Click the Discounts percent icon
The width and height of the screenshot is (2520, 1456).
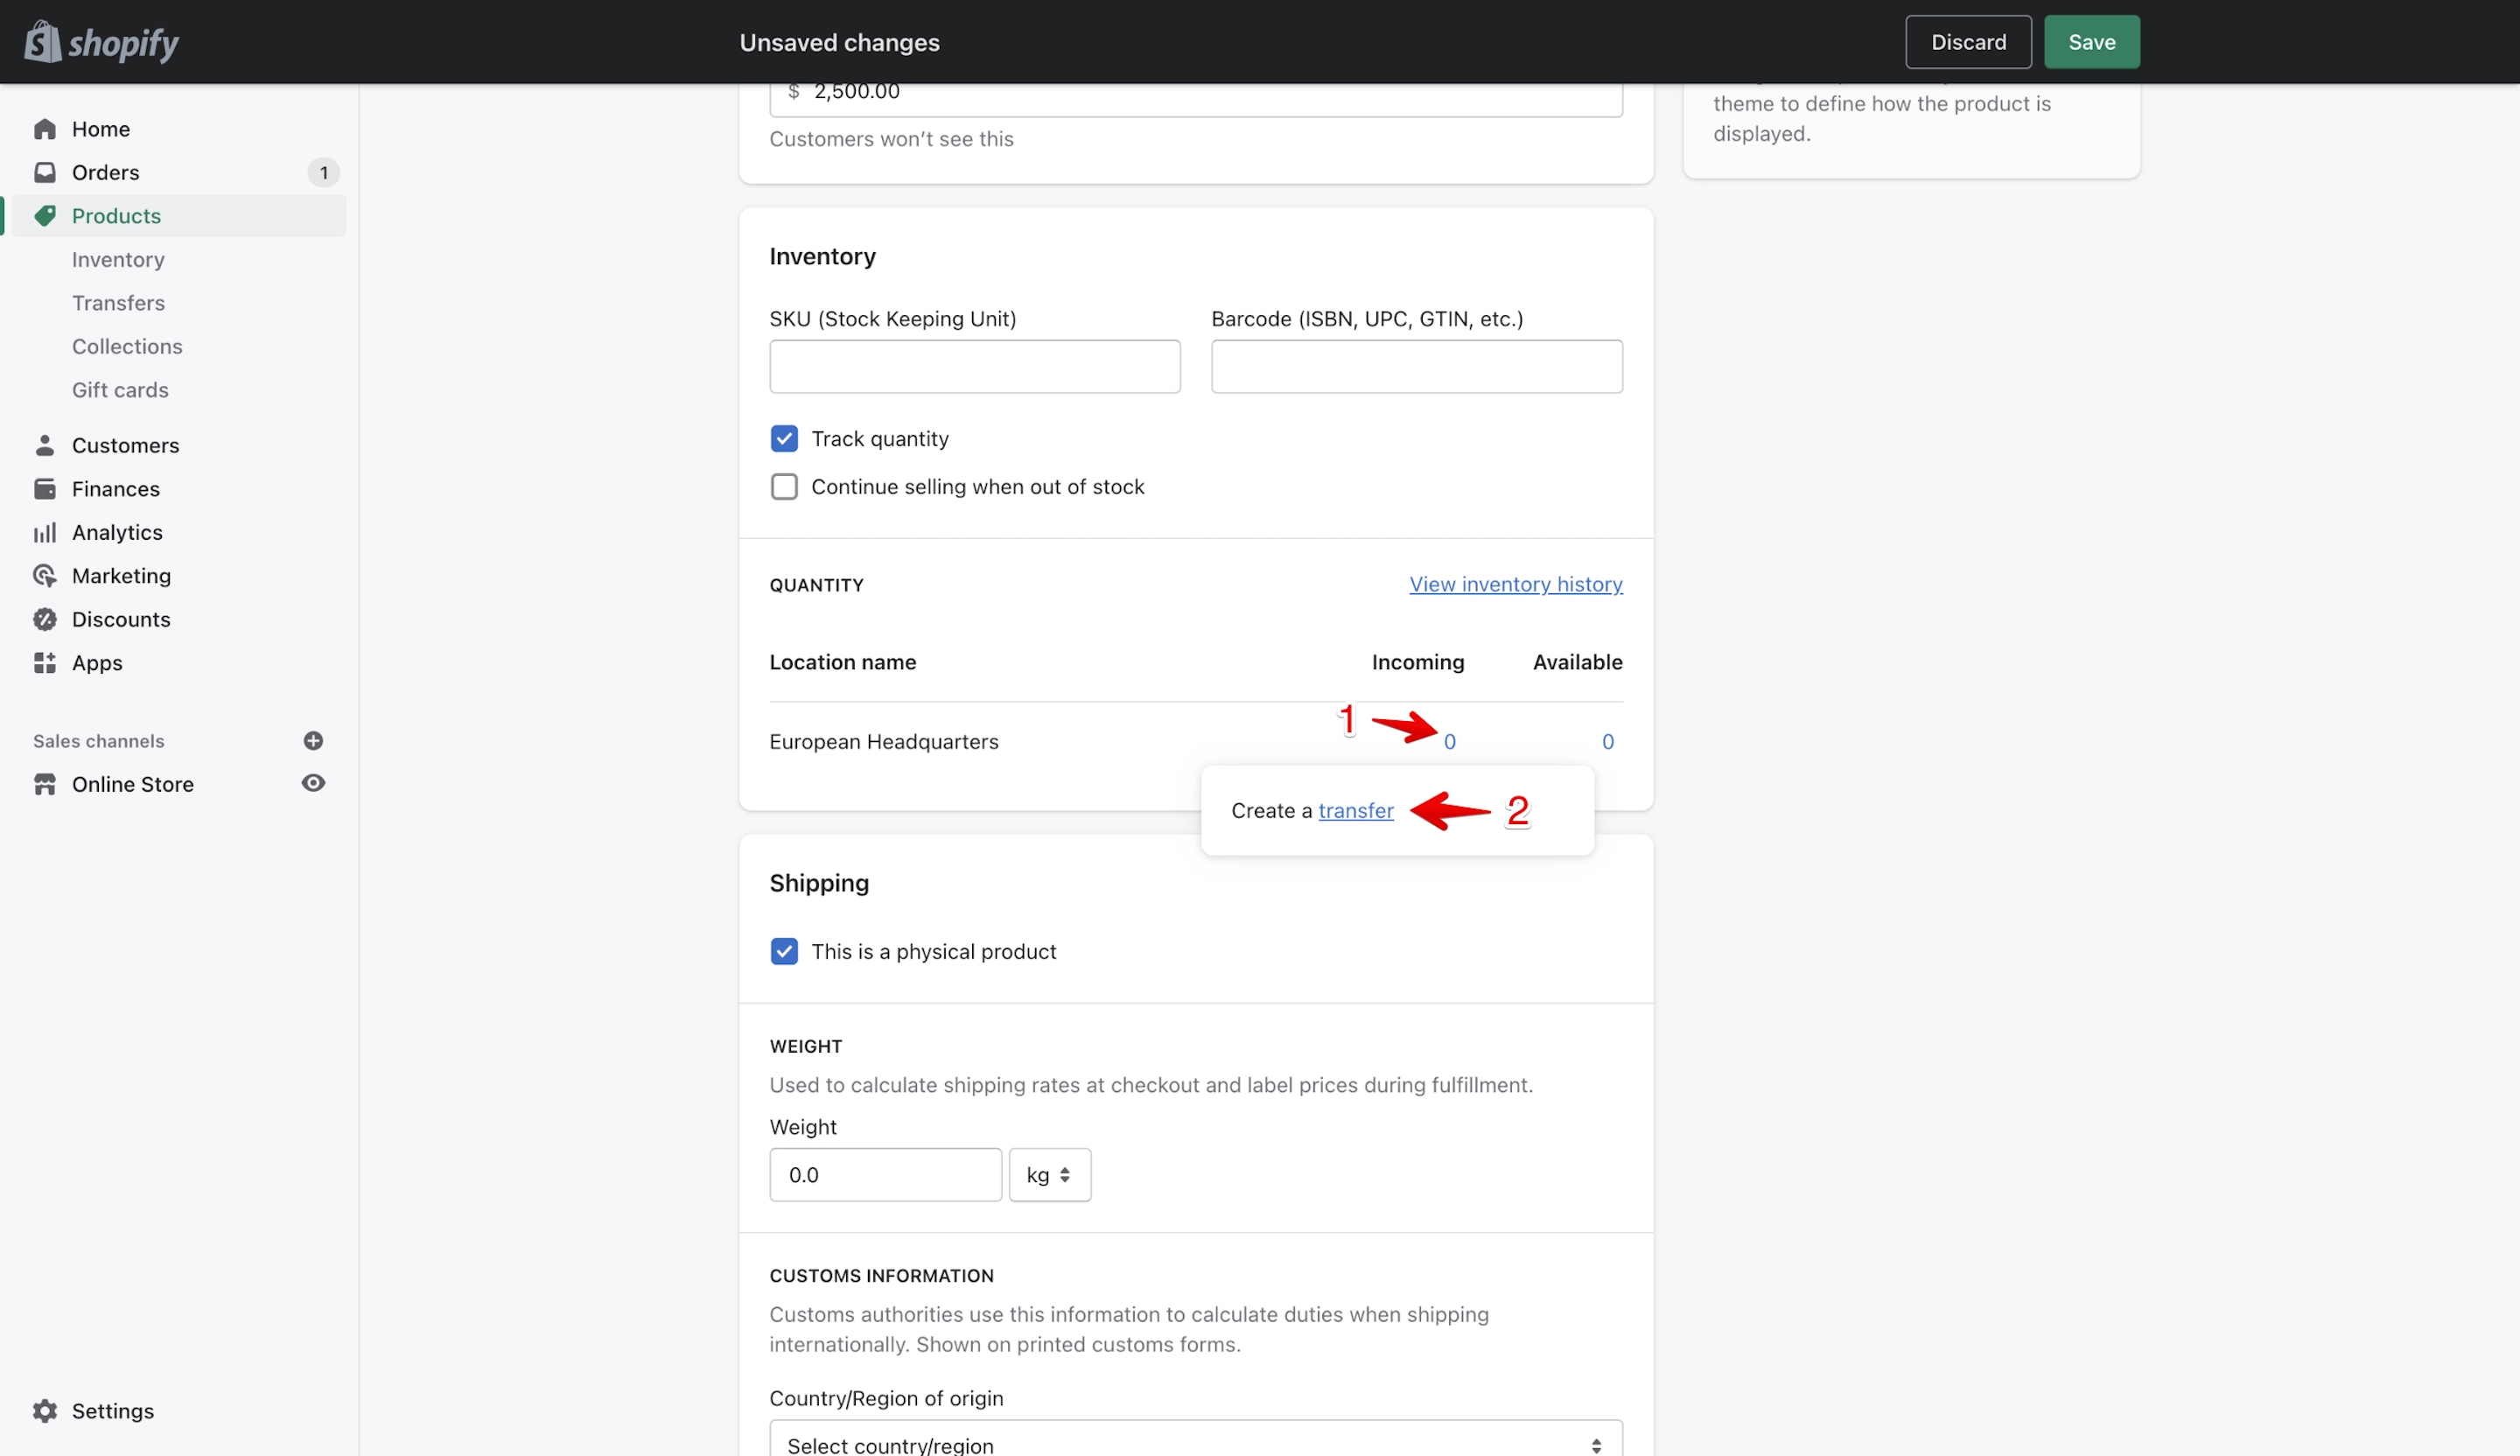coord(44,620)
